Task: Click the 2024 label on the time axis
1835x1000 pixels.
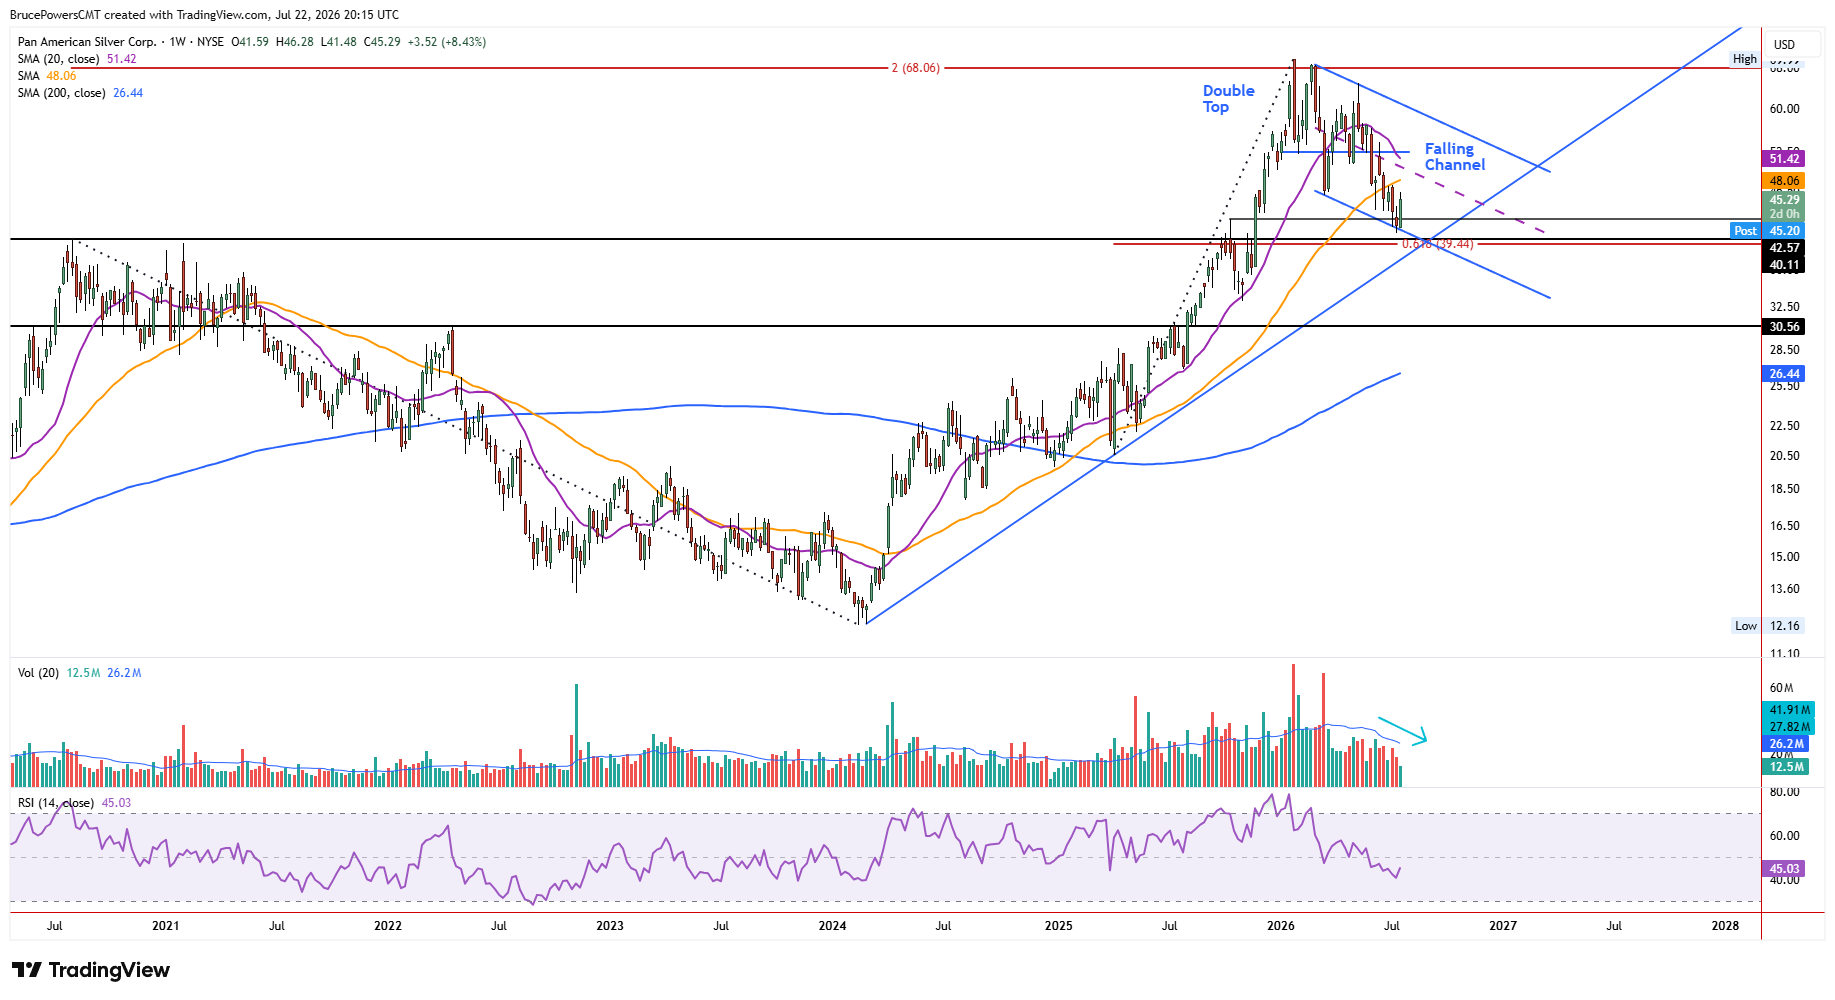Action: coord(832,926)
